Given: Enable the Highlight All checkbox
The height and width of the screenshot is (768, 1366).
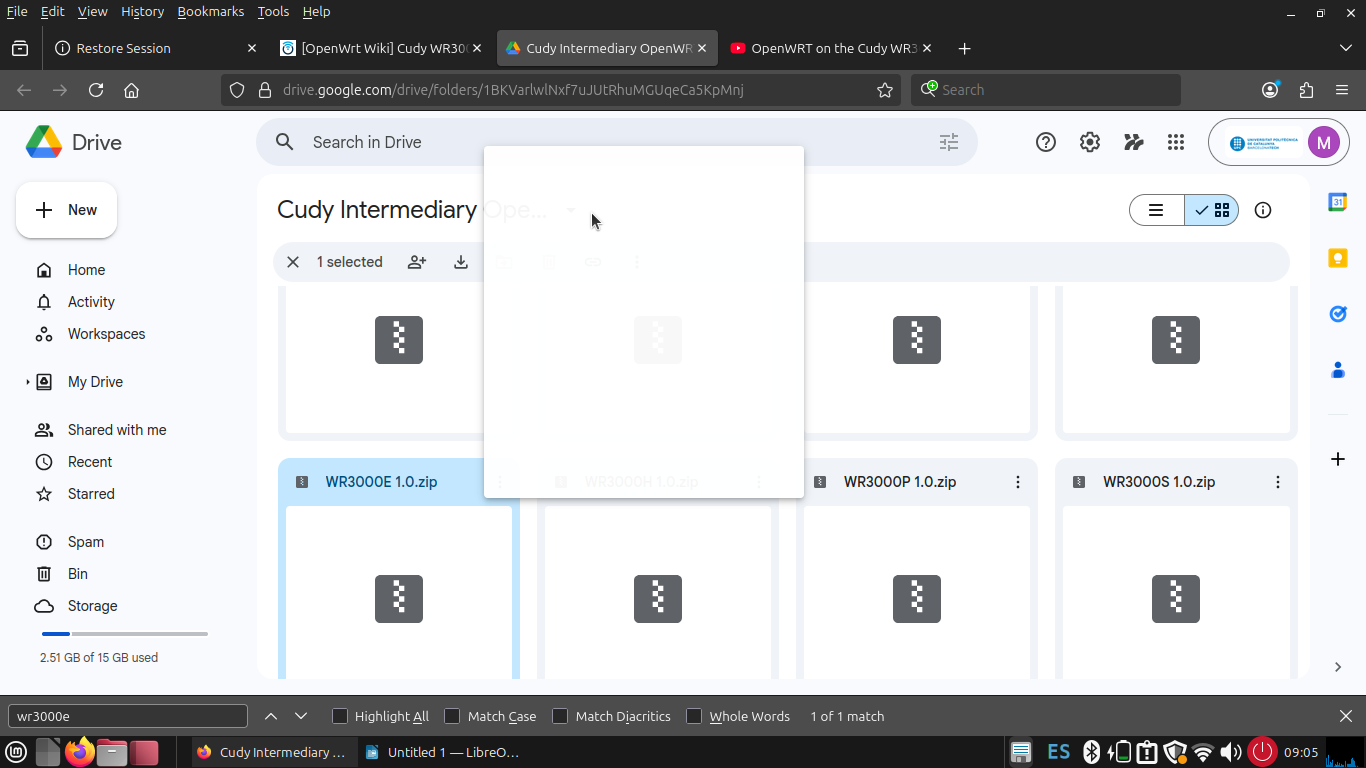Looking at the screenshot, I should (x=340, y=716).
